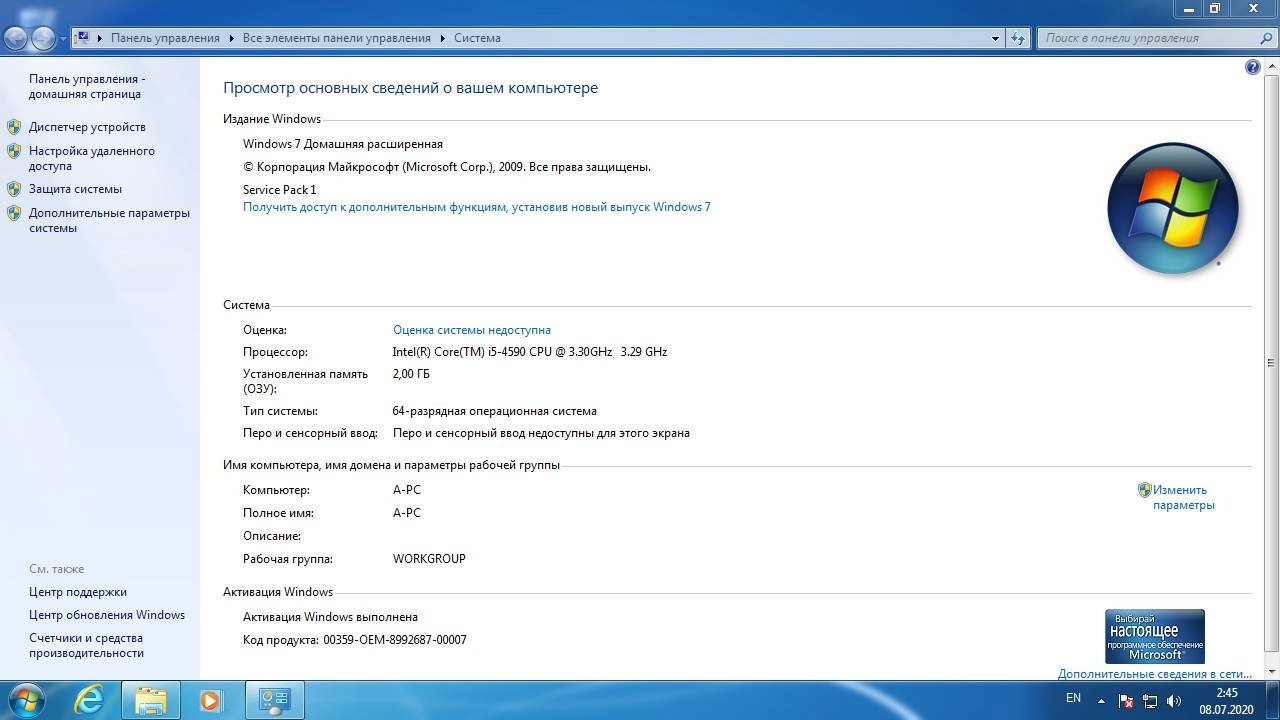Focus the control panel search field
Screen dimensions: 1280x720
click(1148, 38)
